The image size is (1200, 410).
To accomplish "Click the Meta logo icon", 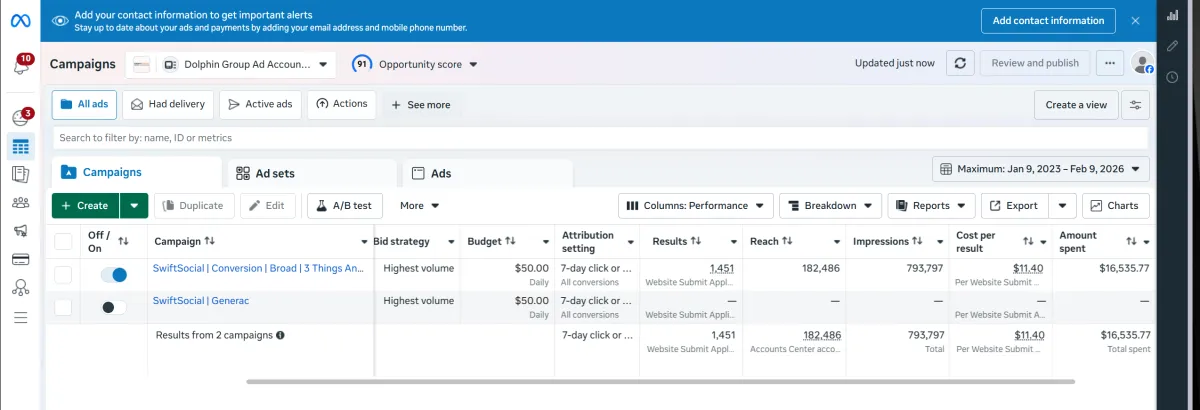I will 20,21.
